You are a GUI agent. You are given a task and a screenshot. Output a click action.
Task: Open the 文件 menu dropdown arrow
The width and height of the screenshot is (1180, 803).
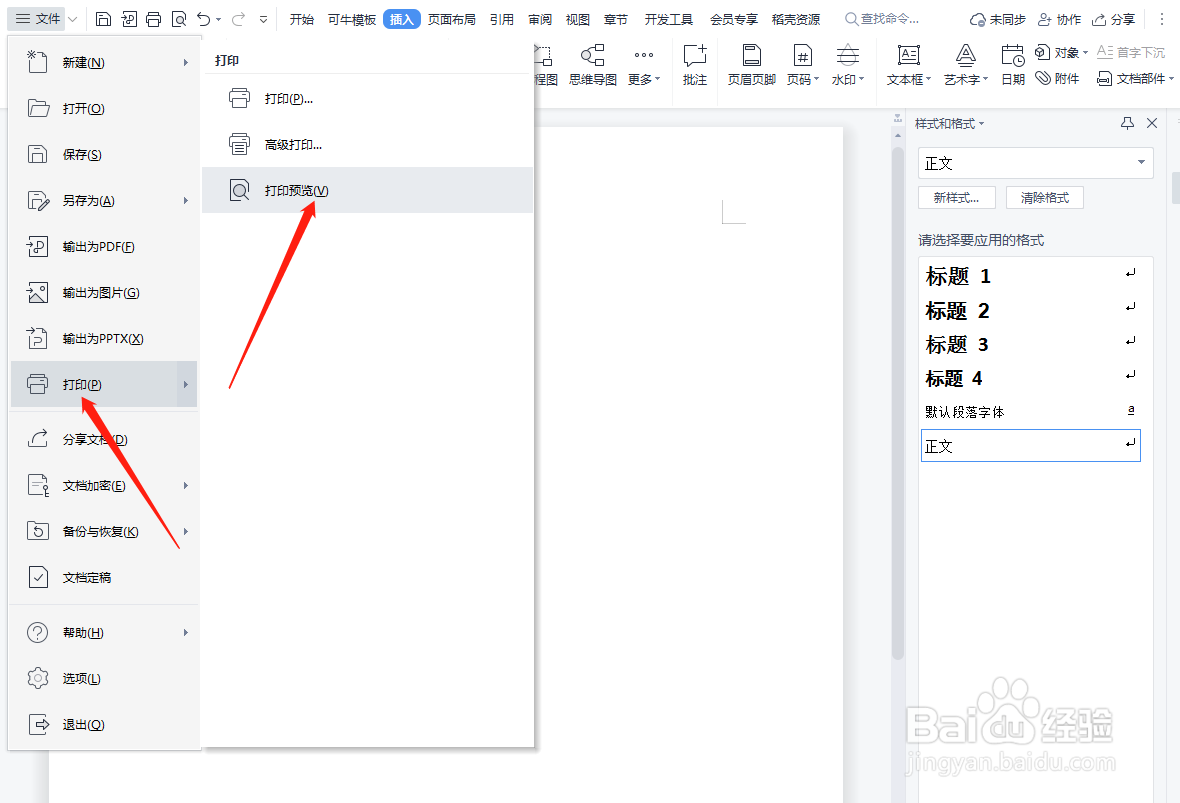pyautogui.click(x=73, y=20)
